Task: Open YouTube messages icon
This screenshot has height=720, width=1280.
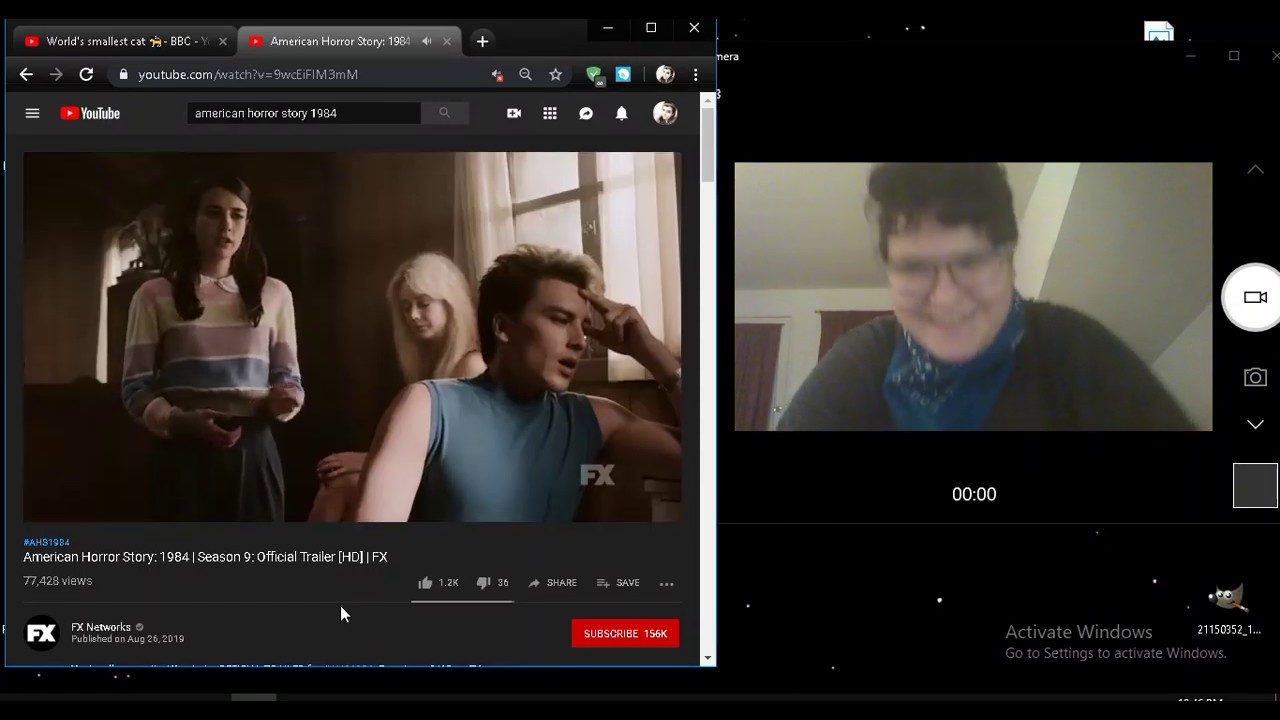Action: coord(586,113)
